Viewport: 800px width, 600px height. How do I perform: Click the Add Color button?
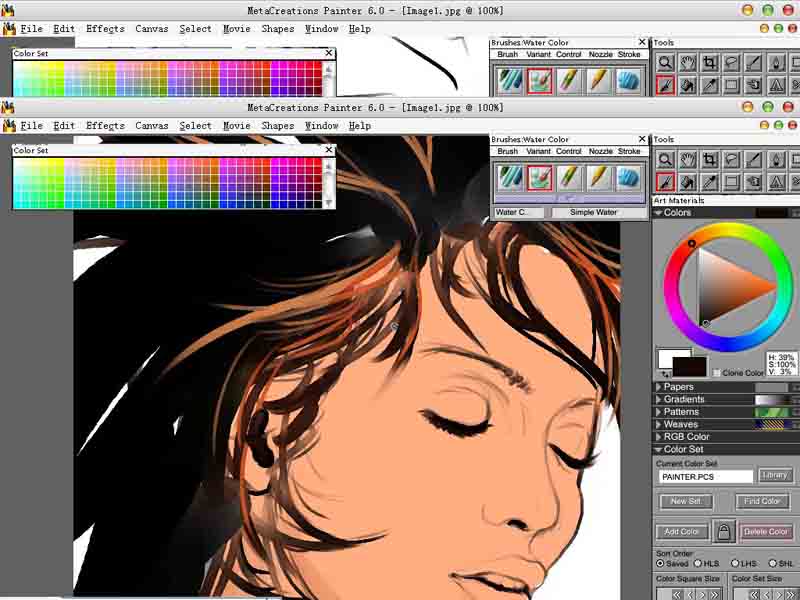click(682, 532)
